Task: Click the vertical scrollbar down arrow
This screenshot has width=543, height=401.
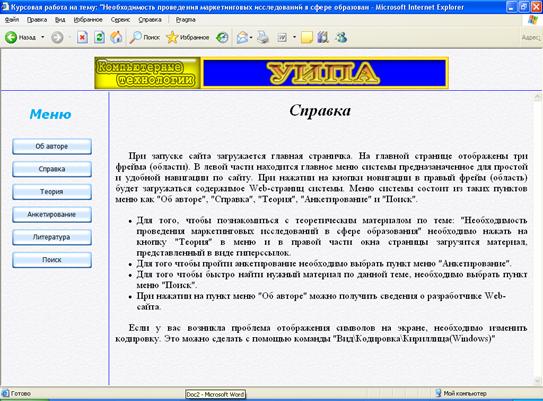Action: (x=538, y=380)
